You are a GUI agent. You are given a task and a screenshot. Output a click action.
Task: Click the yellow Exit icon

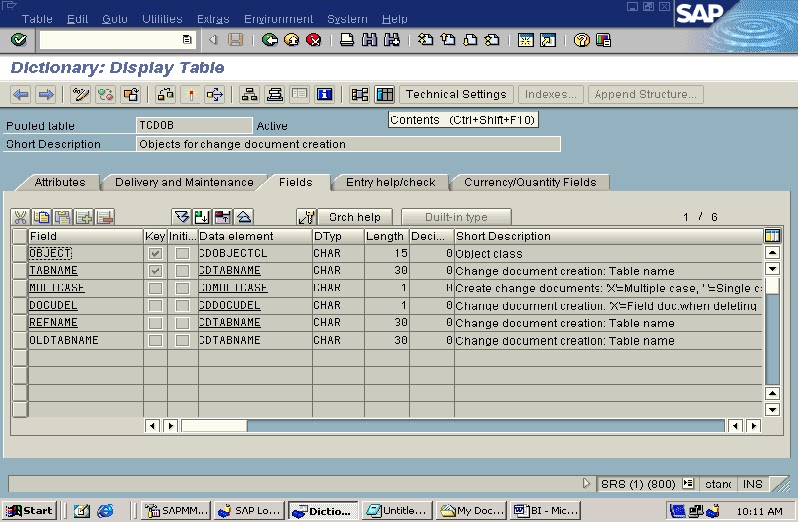point(292,40)
